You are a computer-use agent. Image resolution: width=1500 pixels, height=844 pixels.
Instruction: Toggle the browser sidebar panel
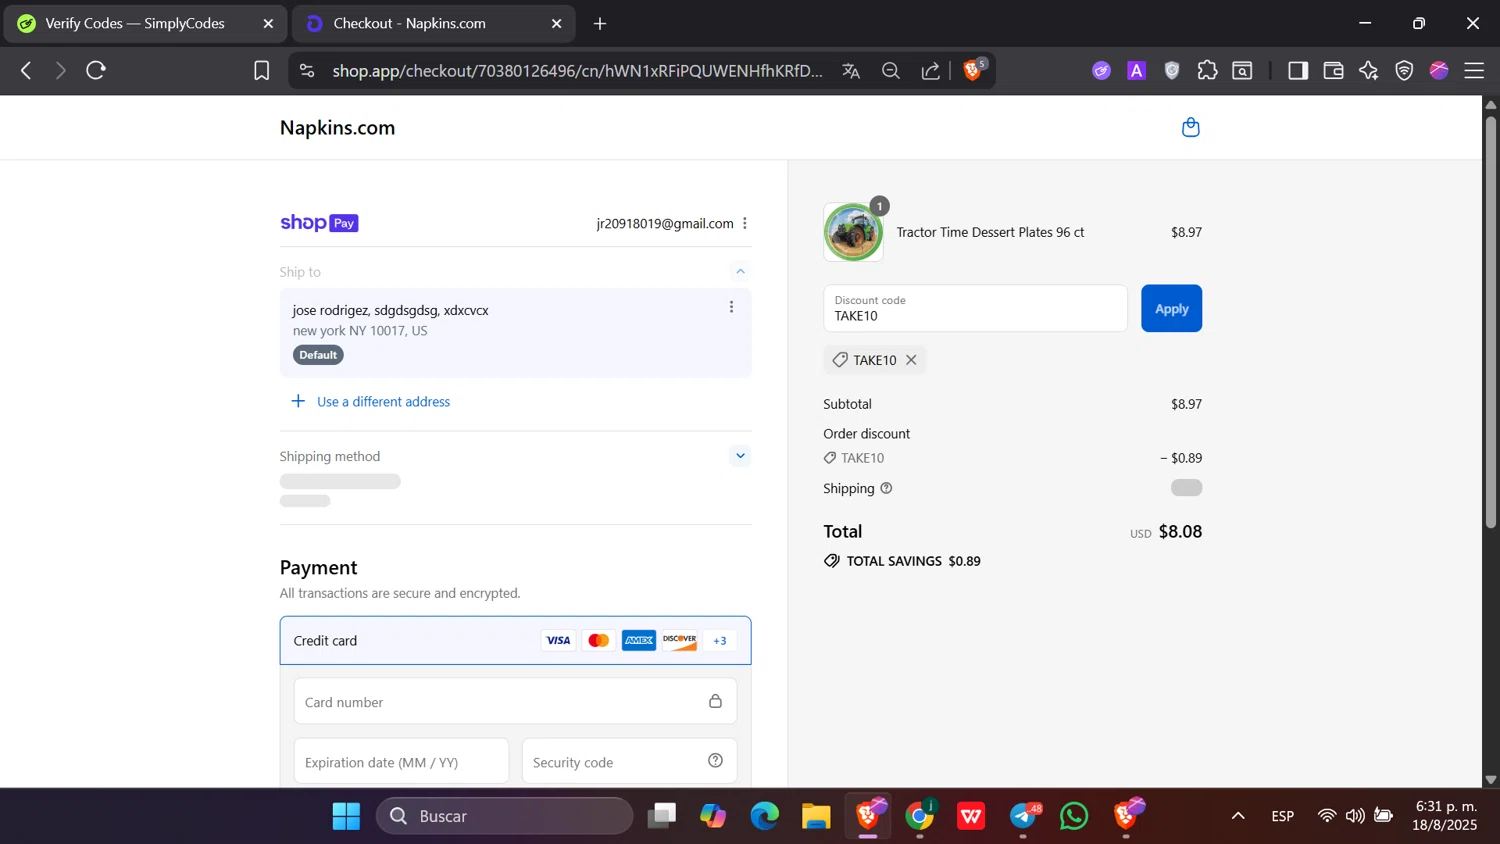[x=1297, y=70]
